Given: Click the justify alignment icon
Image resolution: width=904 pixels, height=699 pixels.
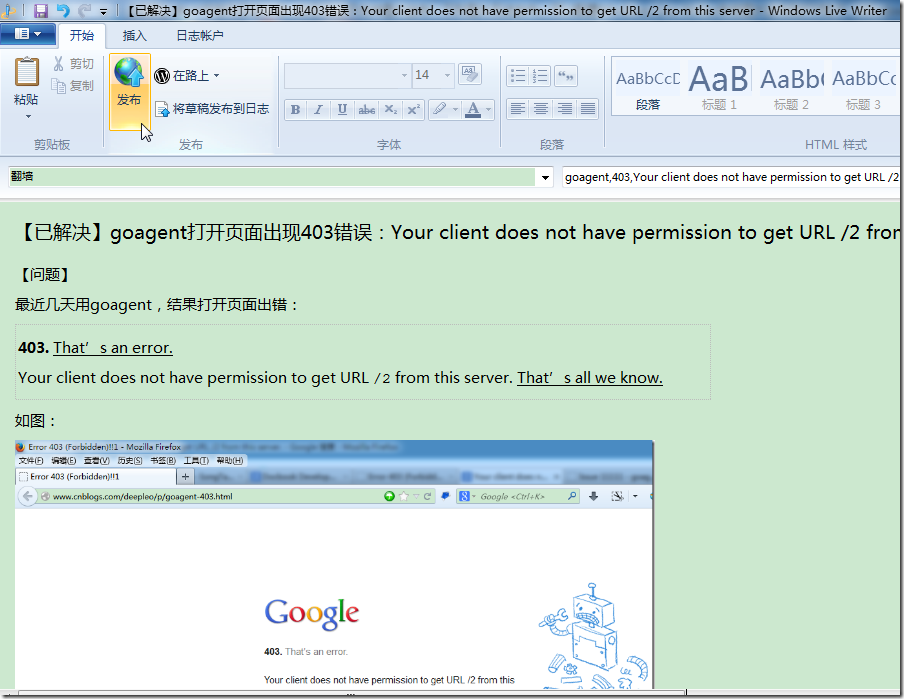Looking at the screenshot, I should [x=588, y=109].
